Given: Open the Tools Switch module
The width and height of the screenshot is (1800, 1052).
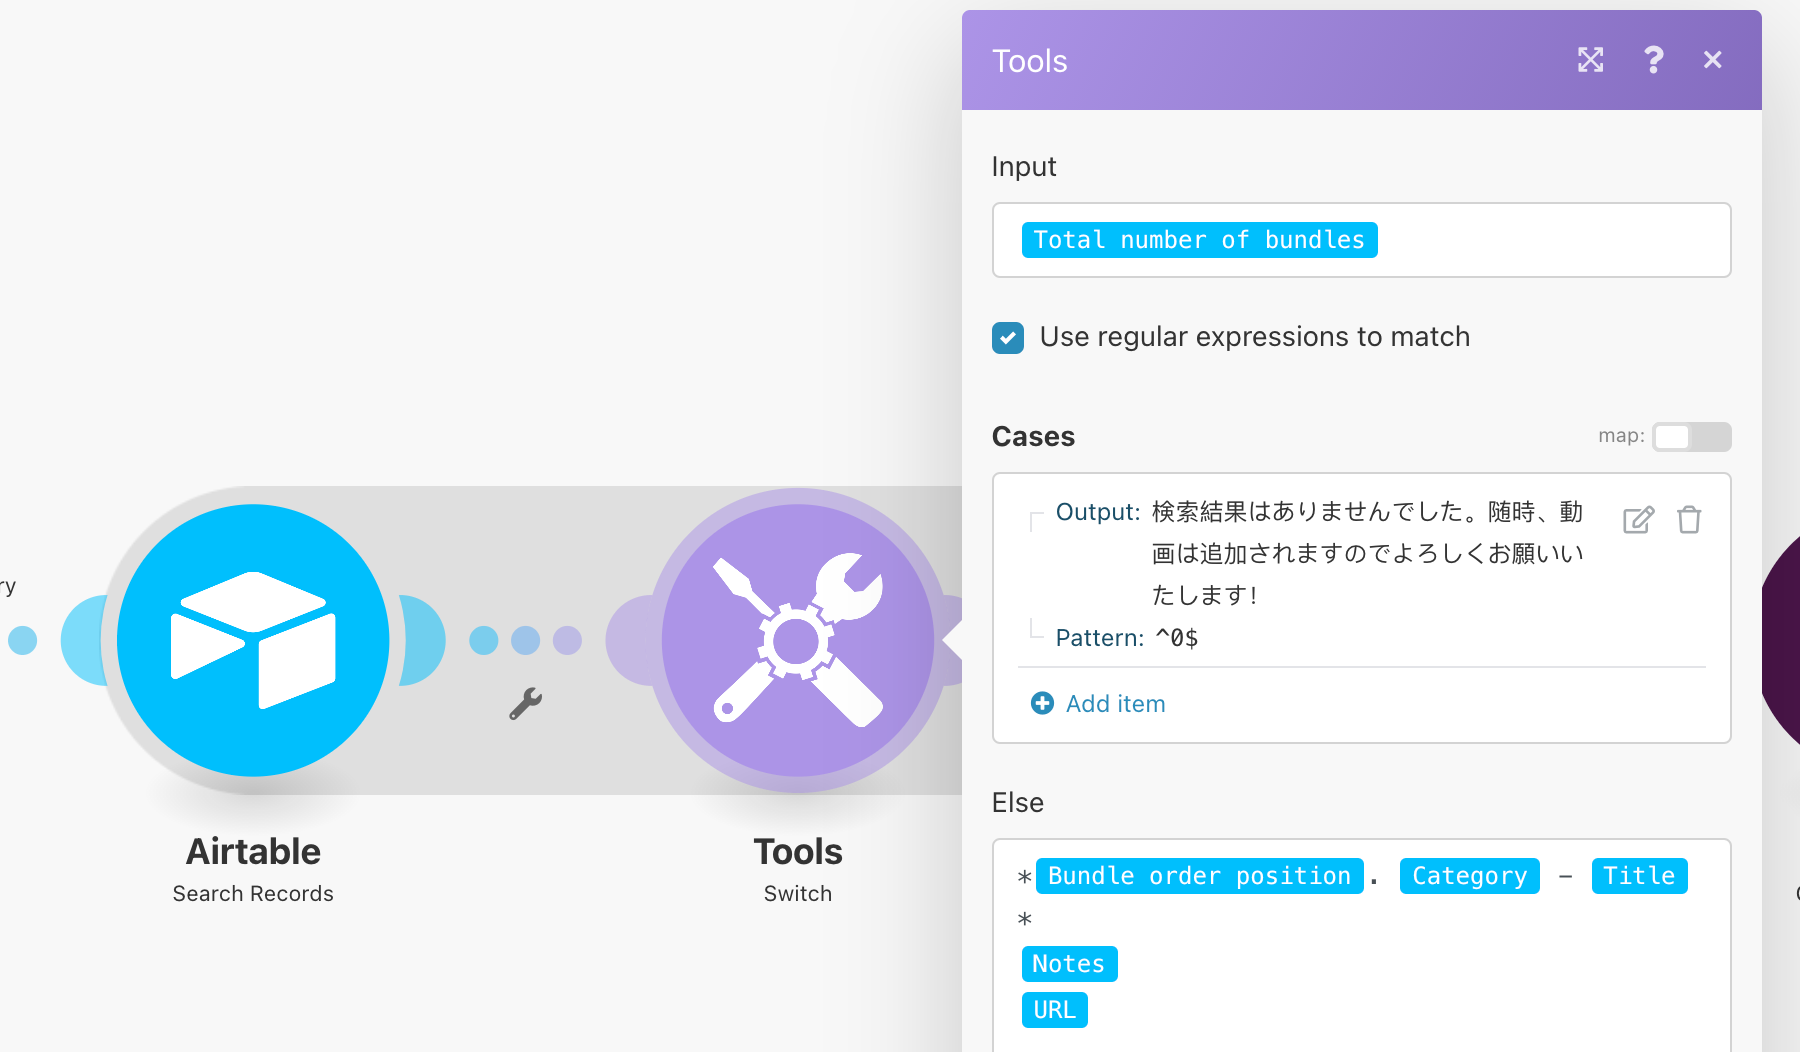Looking at the screenshot, I should point(797,640).
